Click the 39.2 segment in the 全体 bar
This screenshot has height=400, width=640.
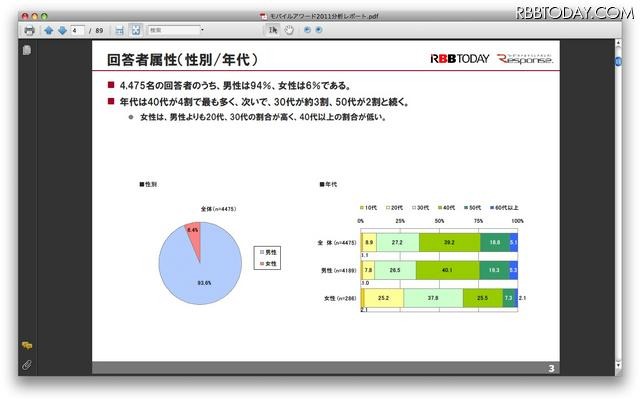click(x=449, y=242)
